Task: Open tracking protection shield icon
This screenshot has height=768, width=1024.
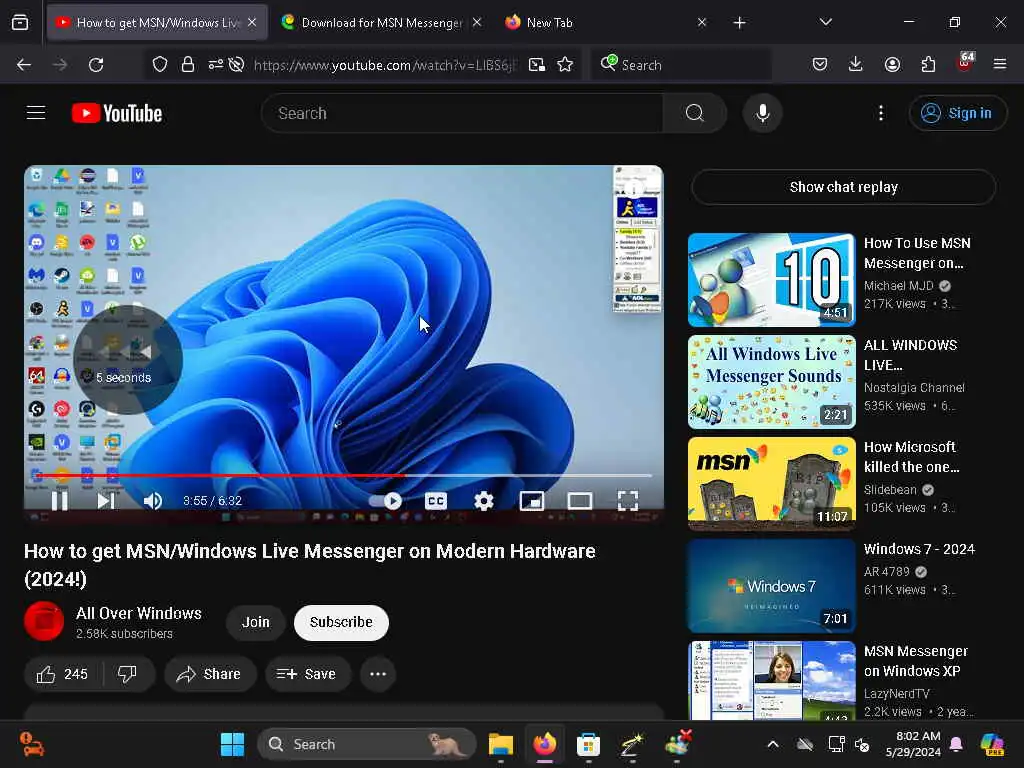Action: pos(160,65)
